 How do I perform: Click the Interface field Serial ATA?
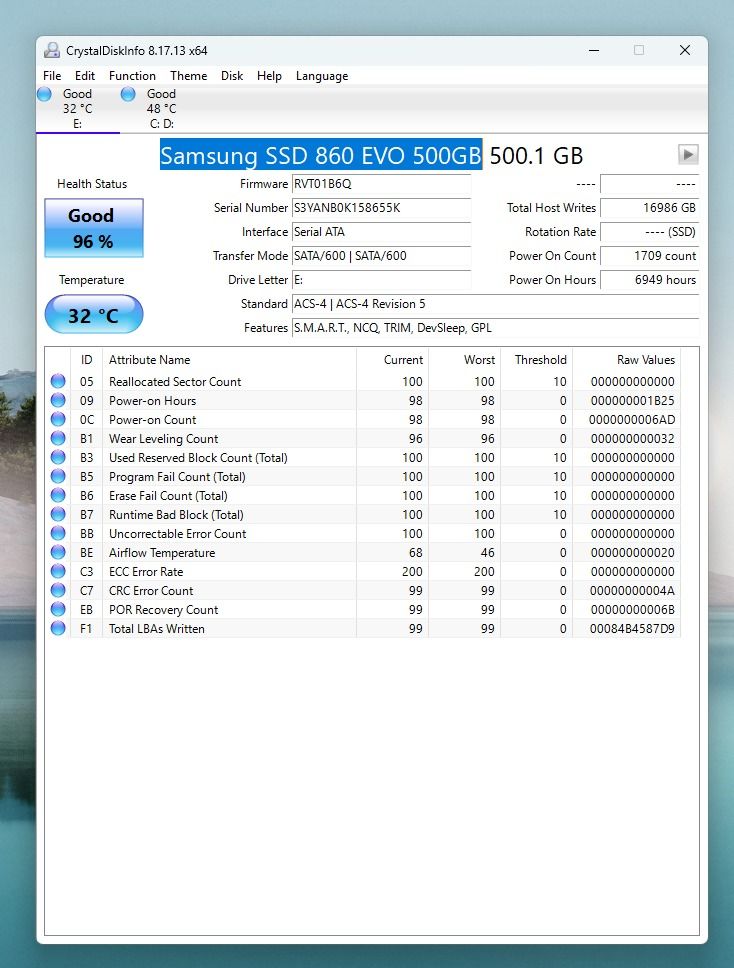(381, 232)
